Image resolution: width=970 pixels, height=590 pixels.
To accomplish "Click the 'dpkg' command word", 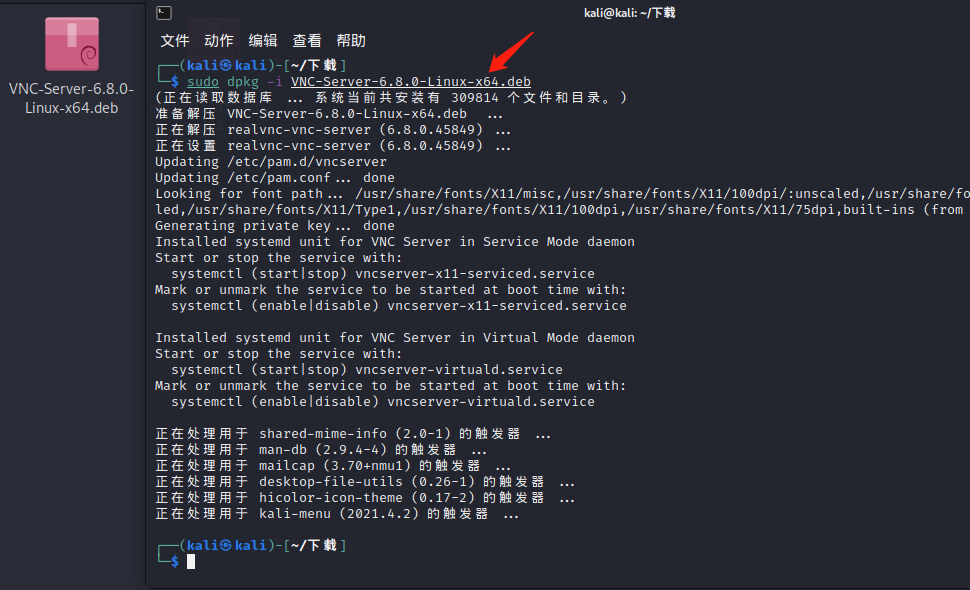I will [x=242, y=82].
